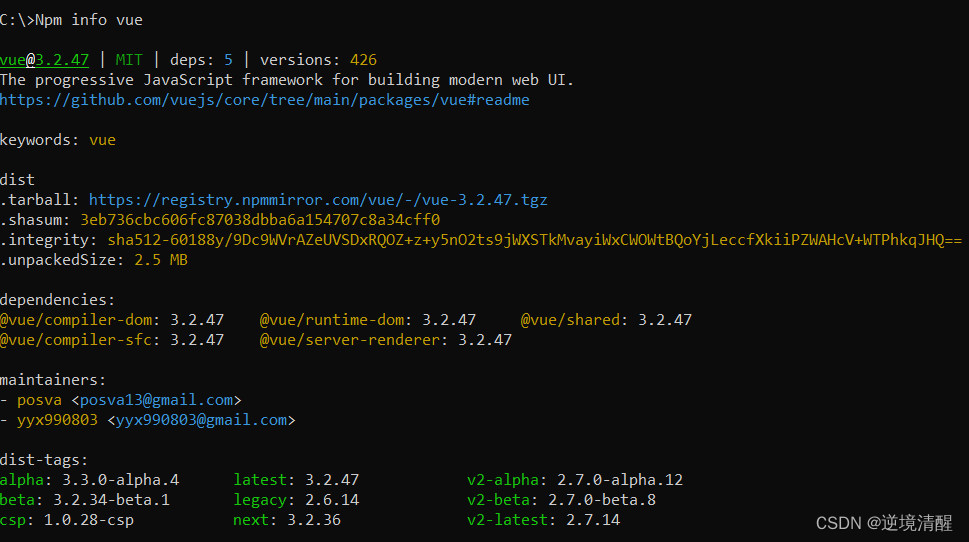Click the versions count 426
Screen dimensions: 969x542
(363, 60)
